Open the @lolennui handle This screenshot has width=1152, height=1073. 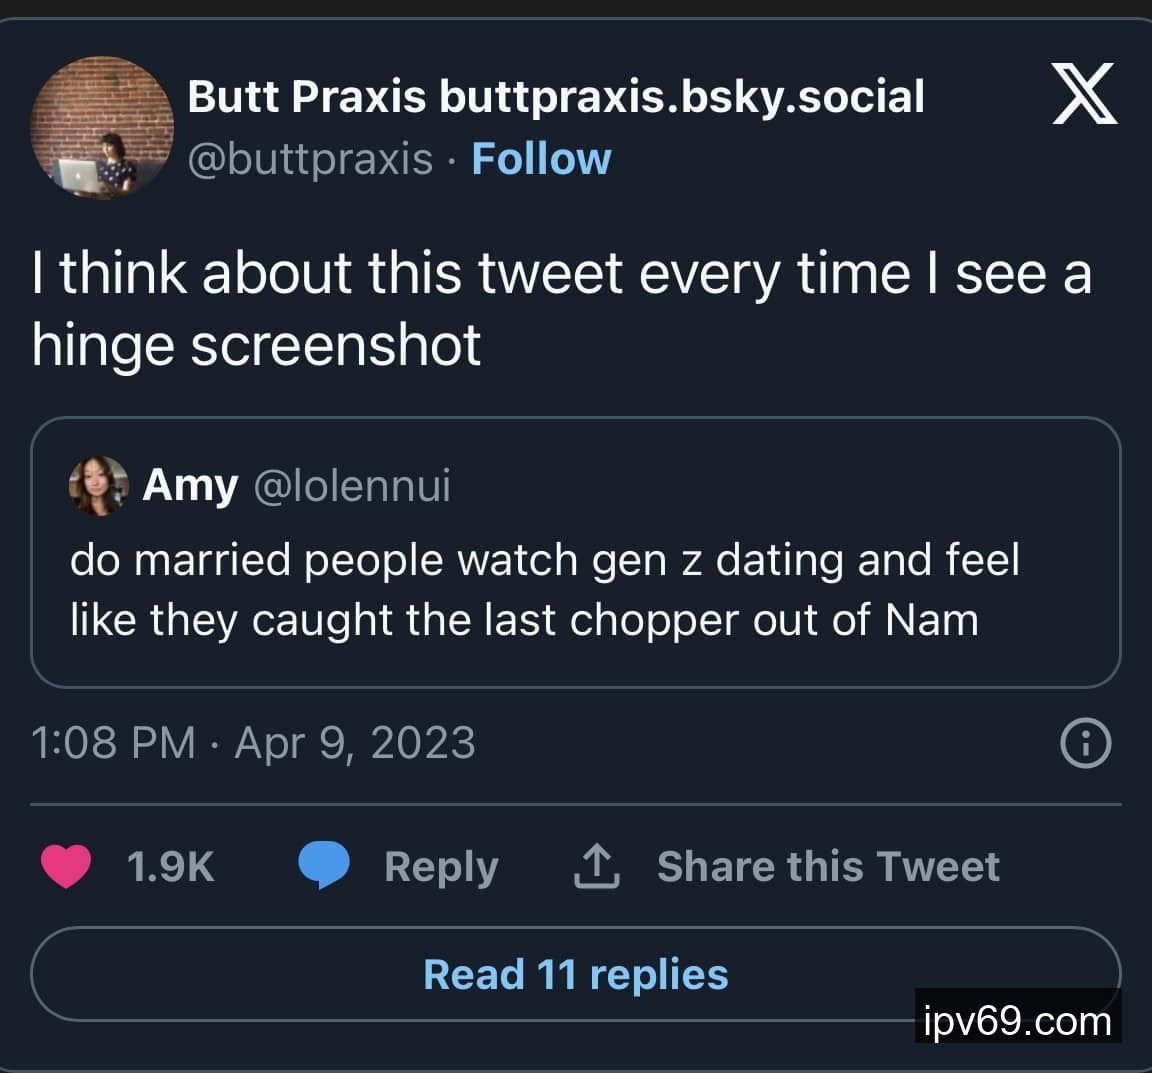click(352, 486)
